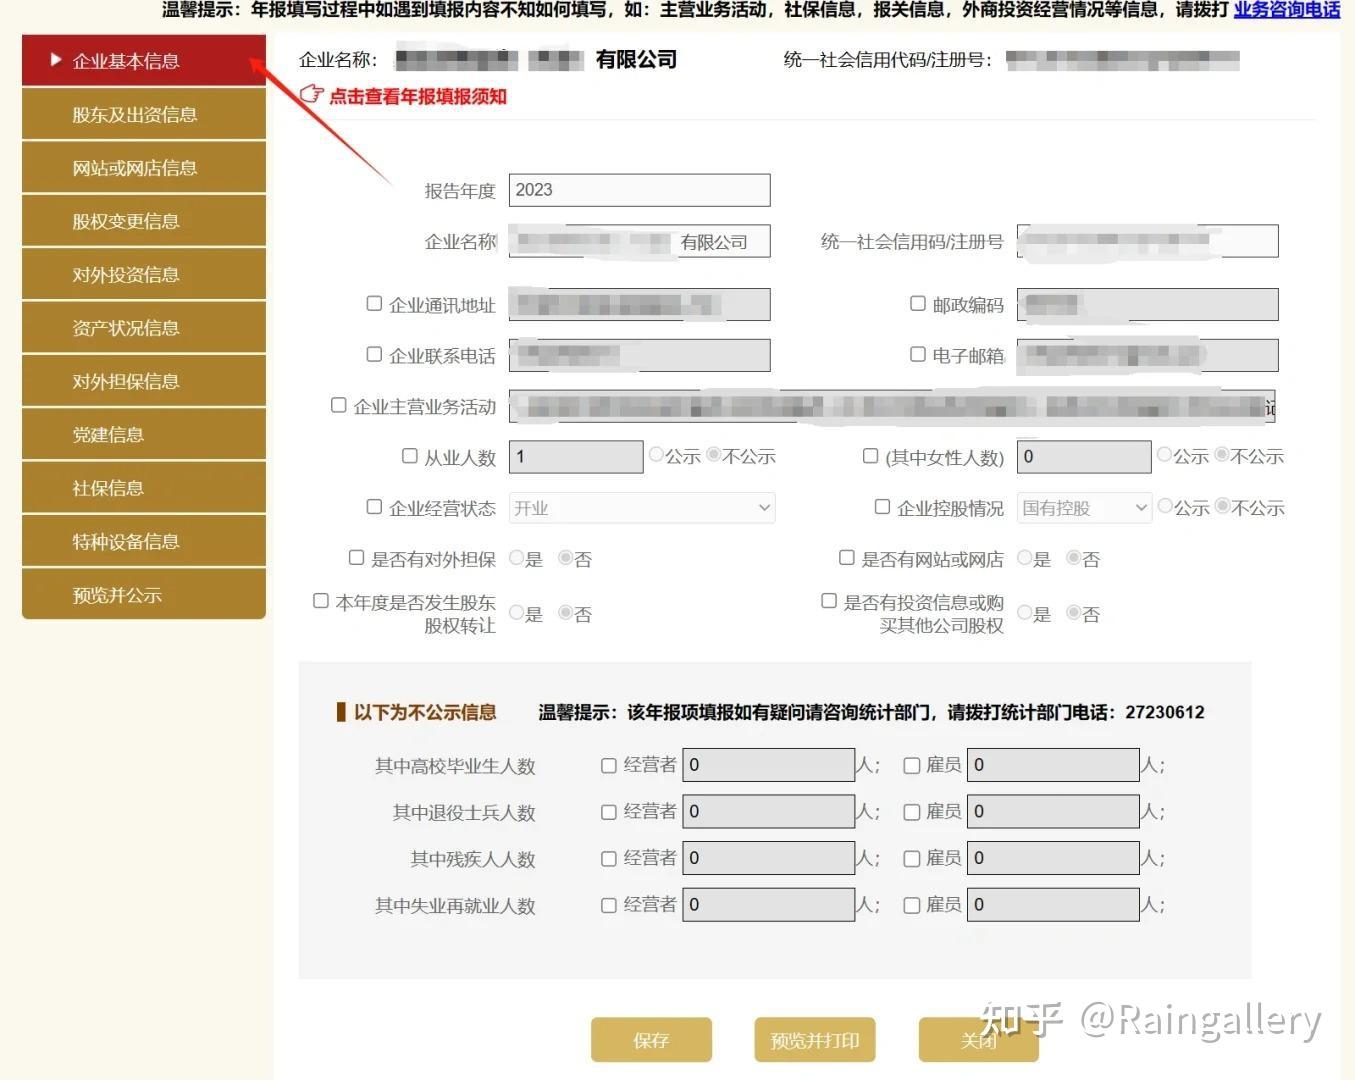
Task: Click the pointing hand icon beside 年报填报须知
Action: 312,94
